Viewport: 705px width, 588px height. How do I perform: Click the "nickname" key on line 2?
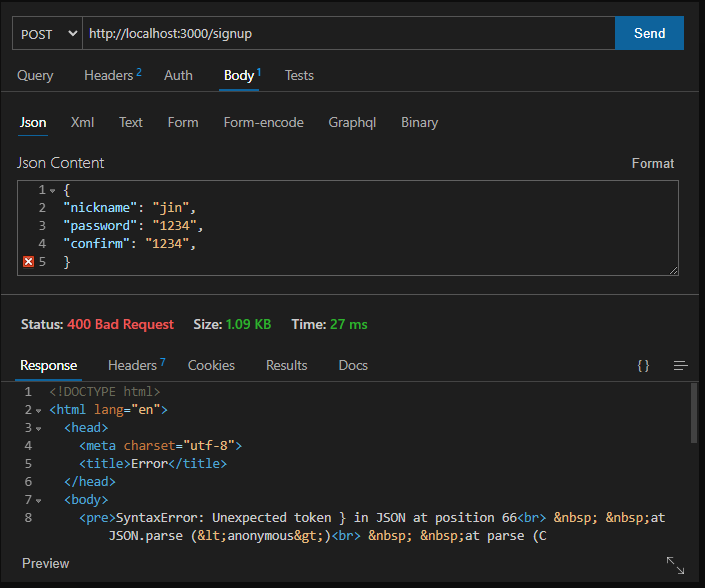click(100, 208)
